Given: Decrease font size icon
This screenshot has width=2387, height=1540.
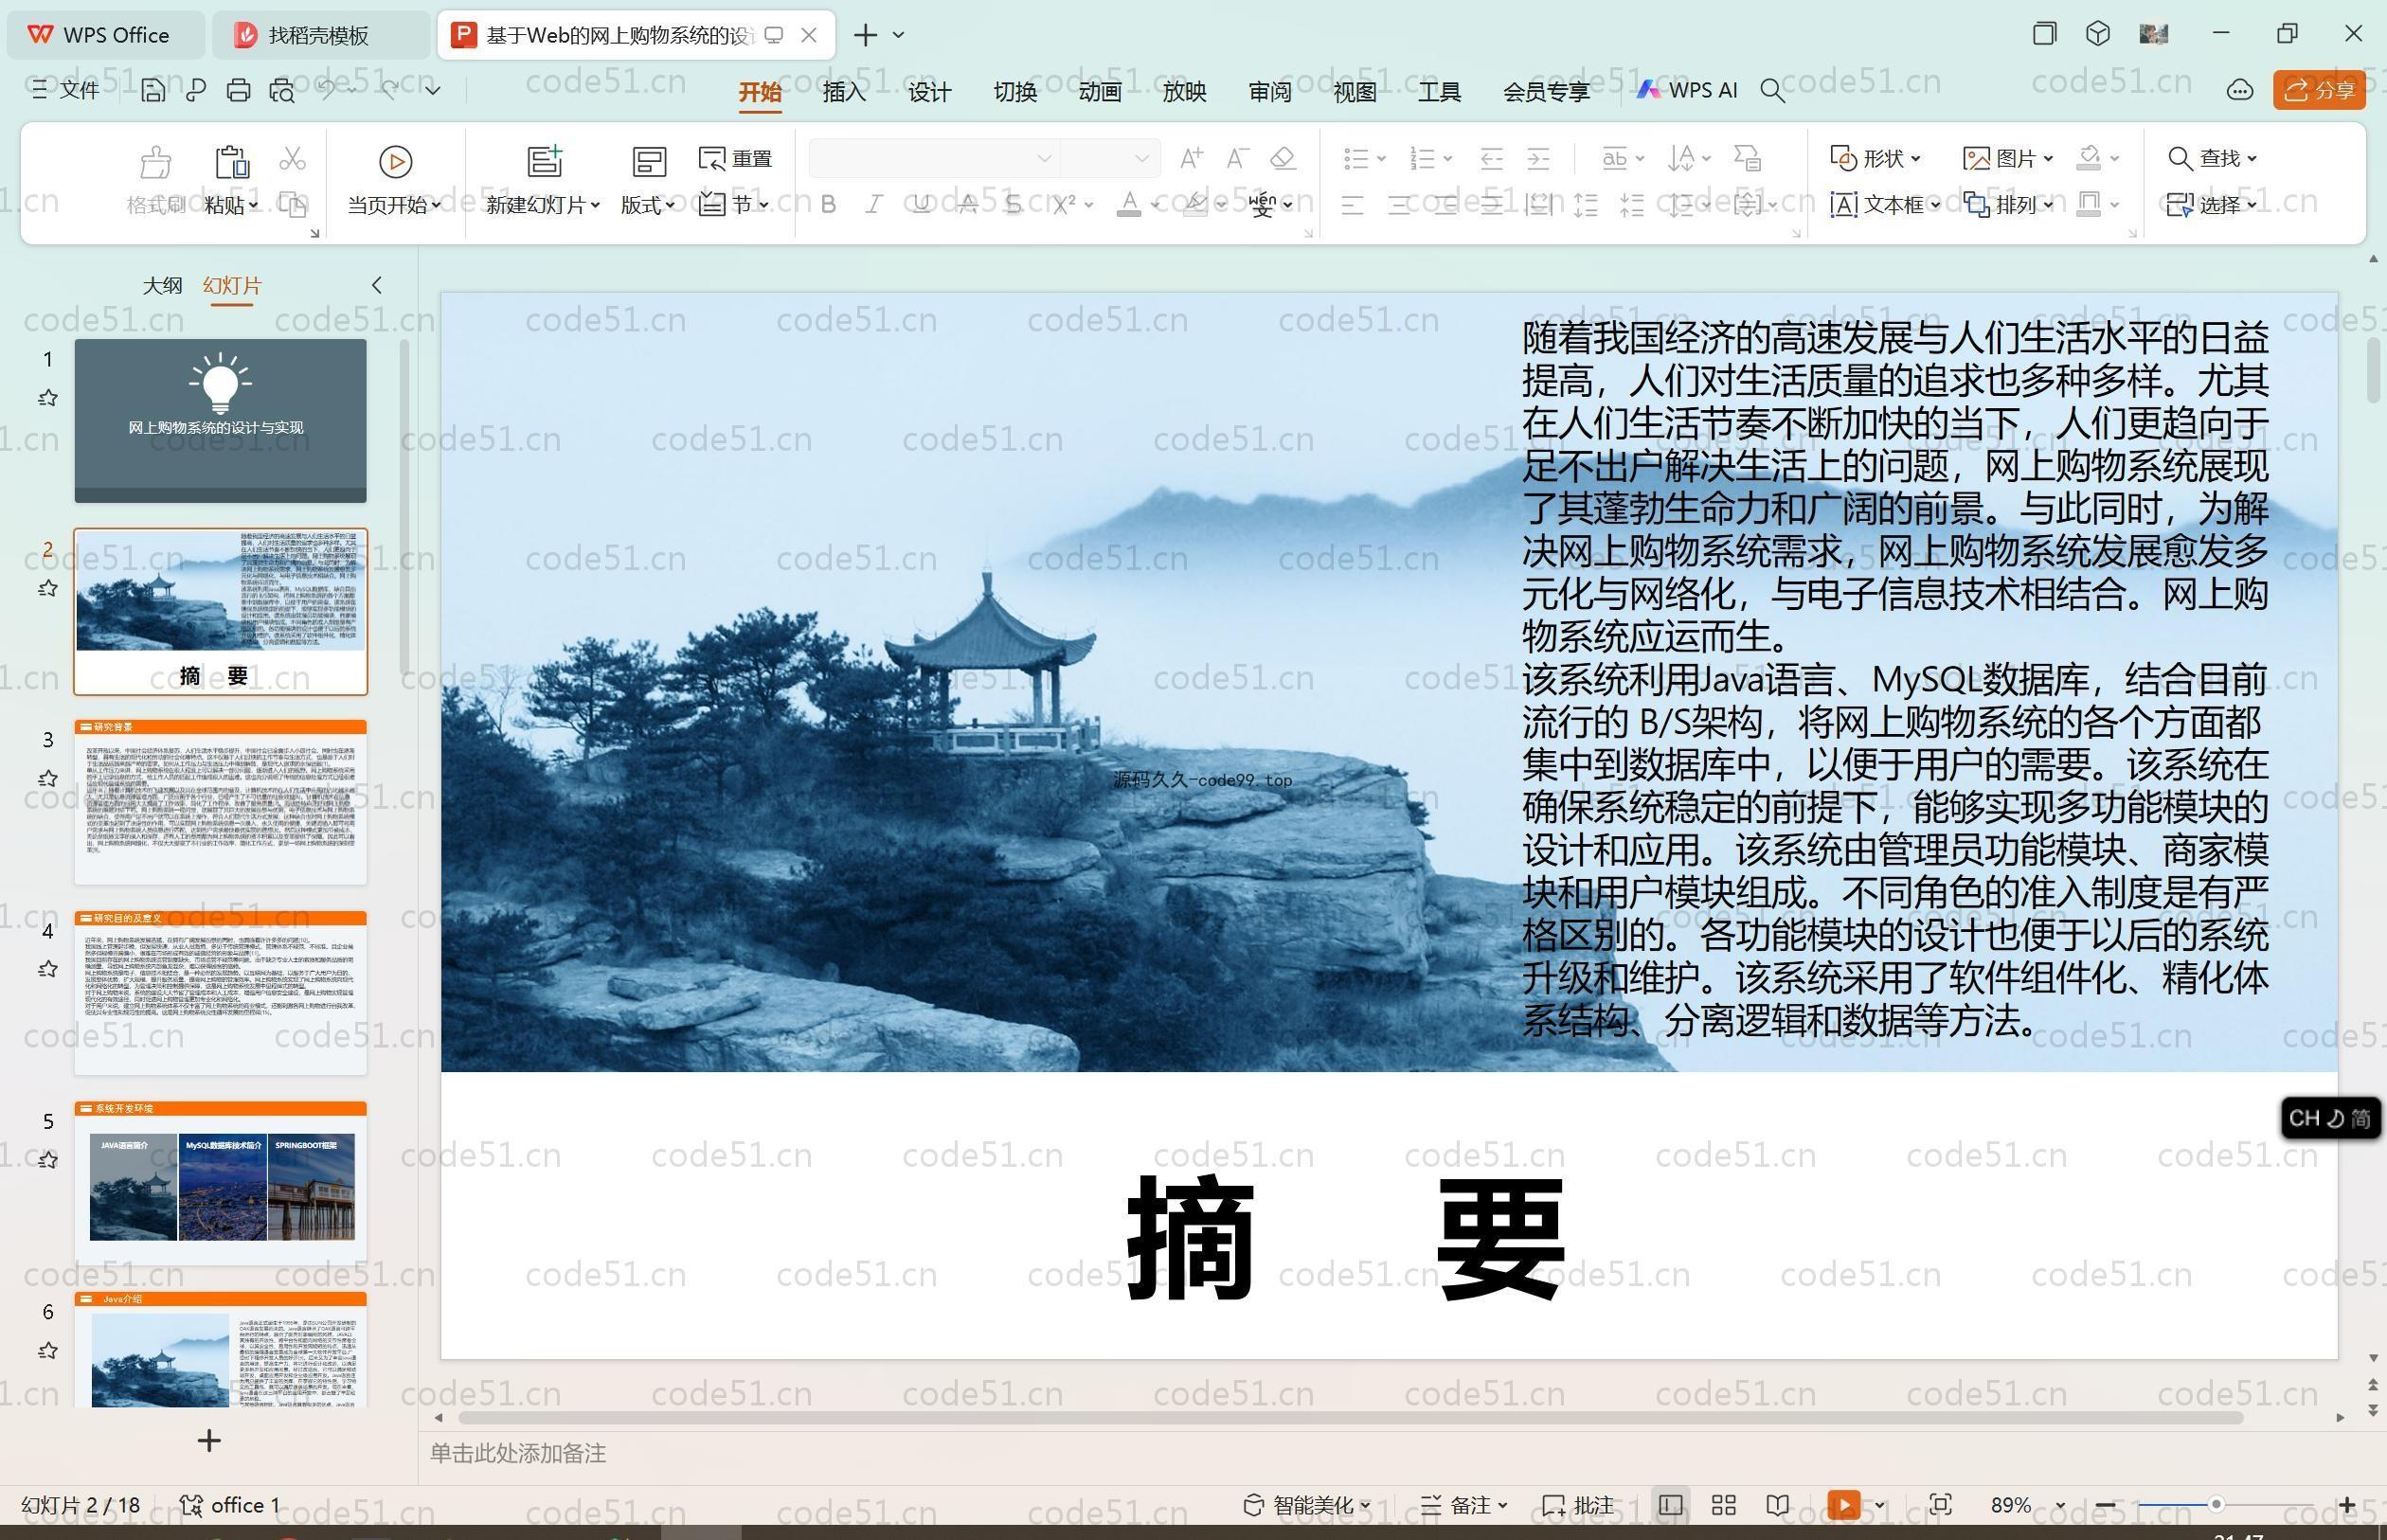Looking at the screenshot, I should tap(1238, 158).
